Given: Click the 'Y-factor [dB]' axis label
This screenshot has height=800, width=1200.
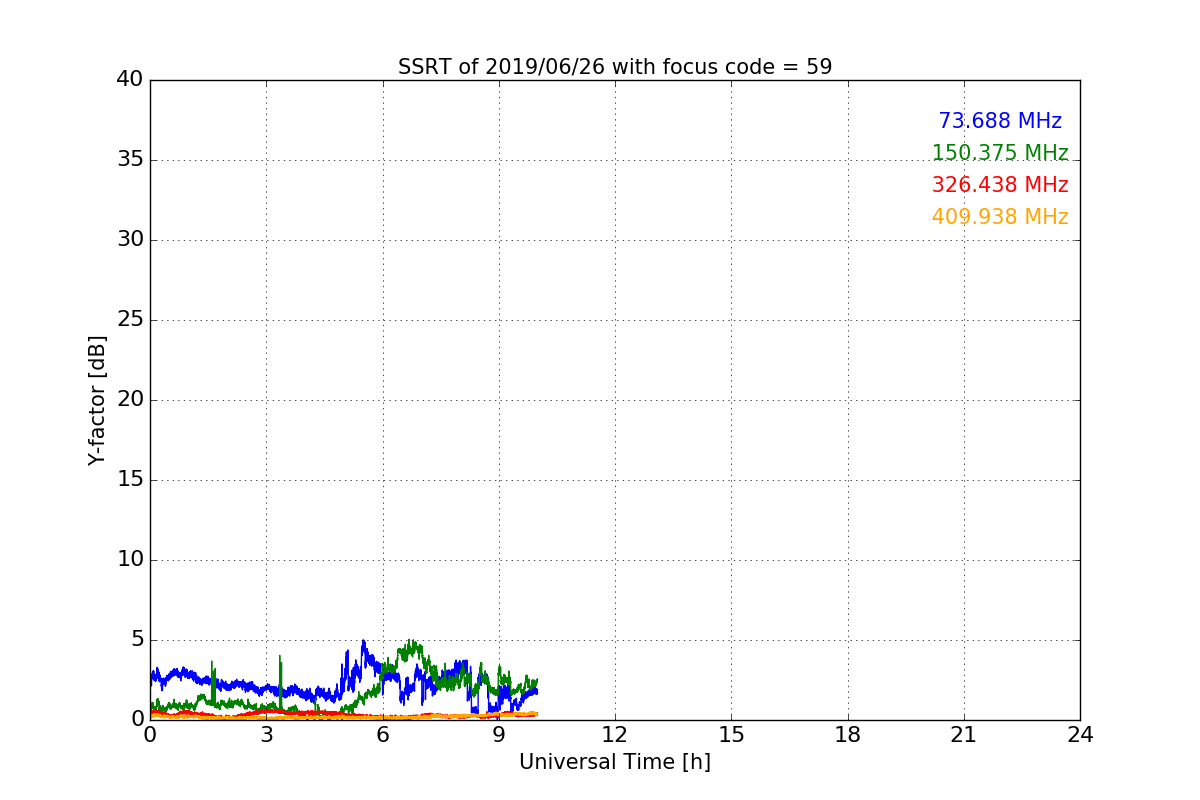Looking at the screenshot, I should point(97,400).
